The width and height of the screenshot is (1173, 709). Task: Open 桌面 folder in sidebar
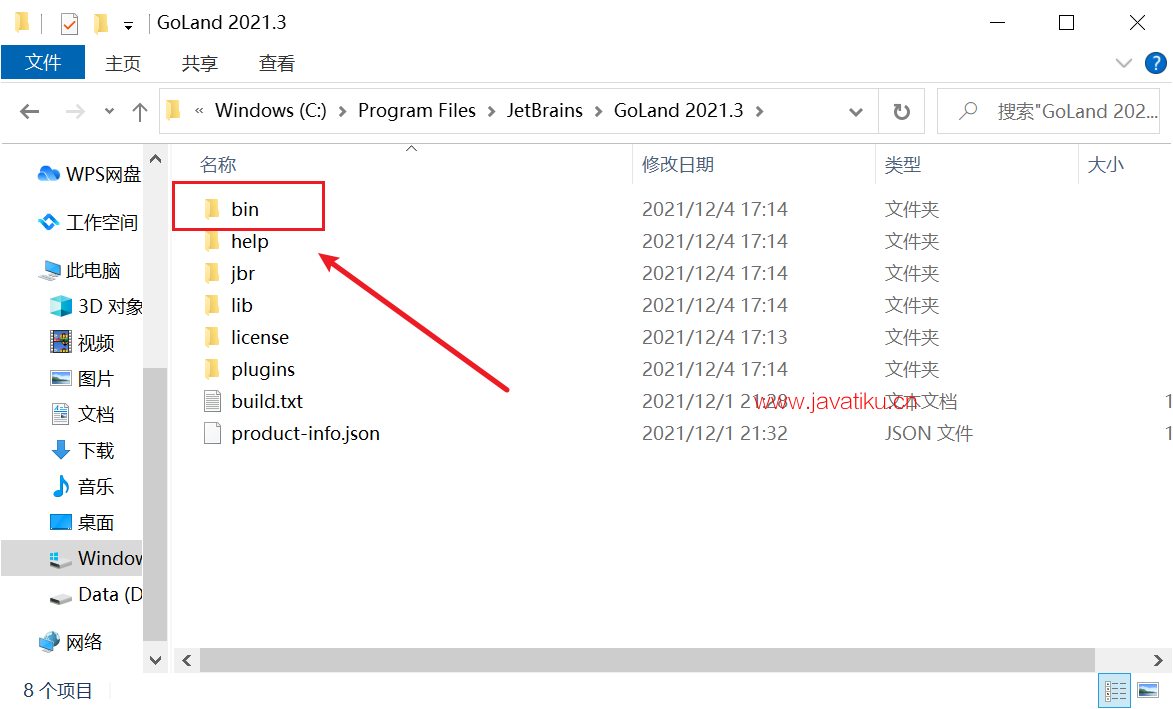[82, 522]
